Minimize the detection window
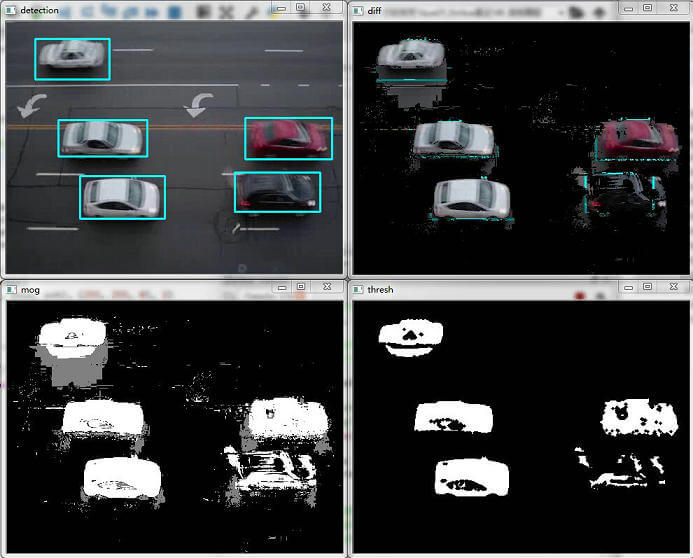This screenshot has width=693, height=558. 280,7
